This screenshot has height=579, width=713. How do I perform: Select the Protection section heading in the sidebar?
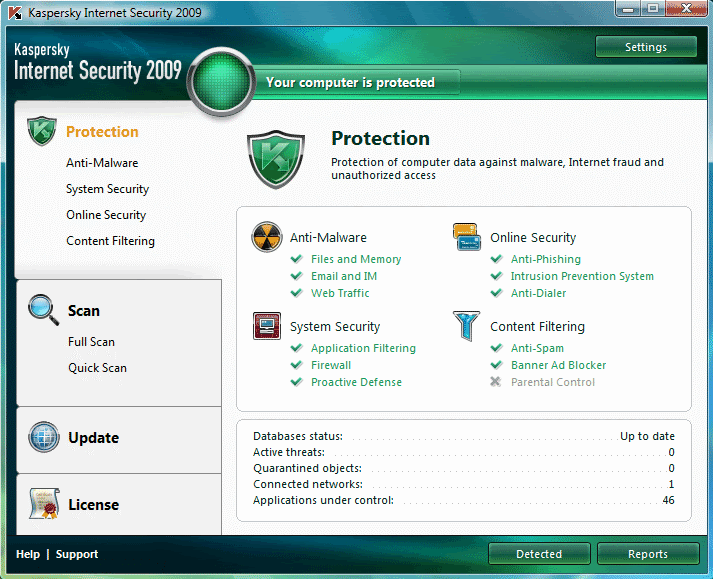(x=102, y=131)
